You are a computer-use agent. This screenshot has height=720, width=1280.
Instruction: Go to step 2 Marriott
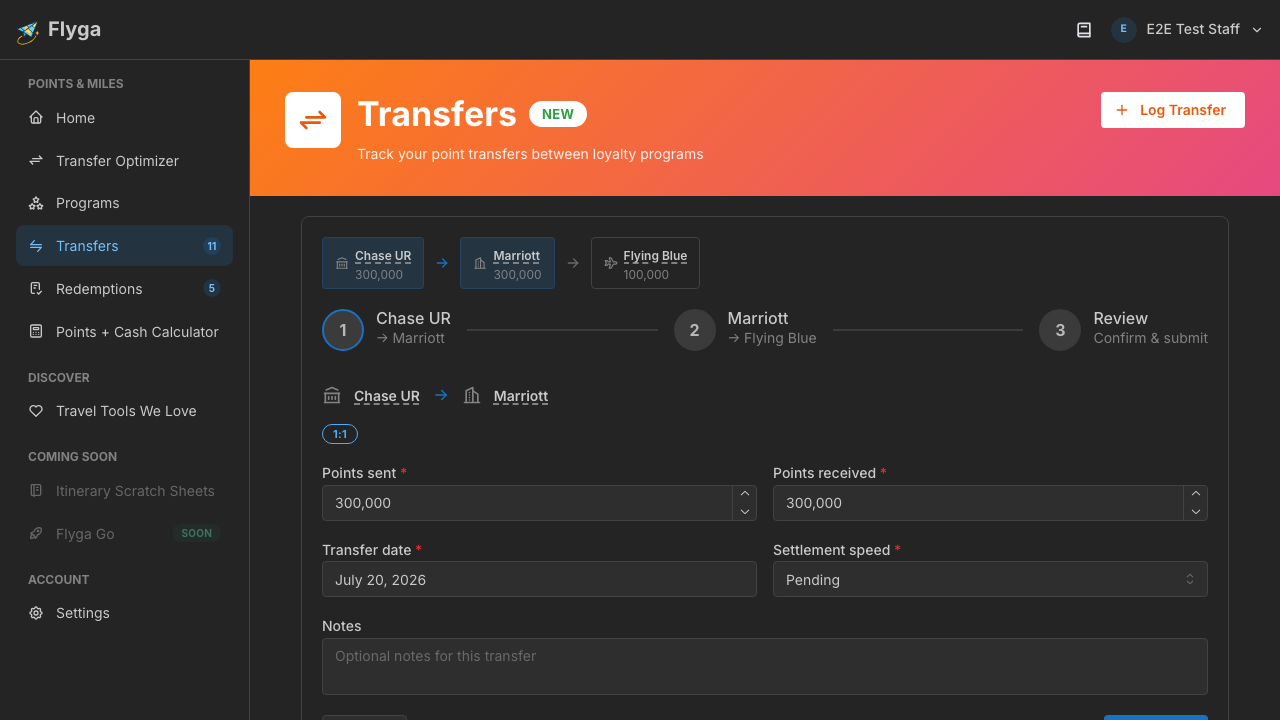click(746, 329)
